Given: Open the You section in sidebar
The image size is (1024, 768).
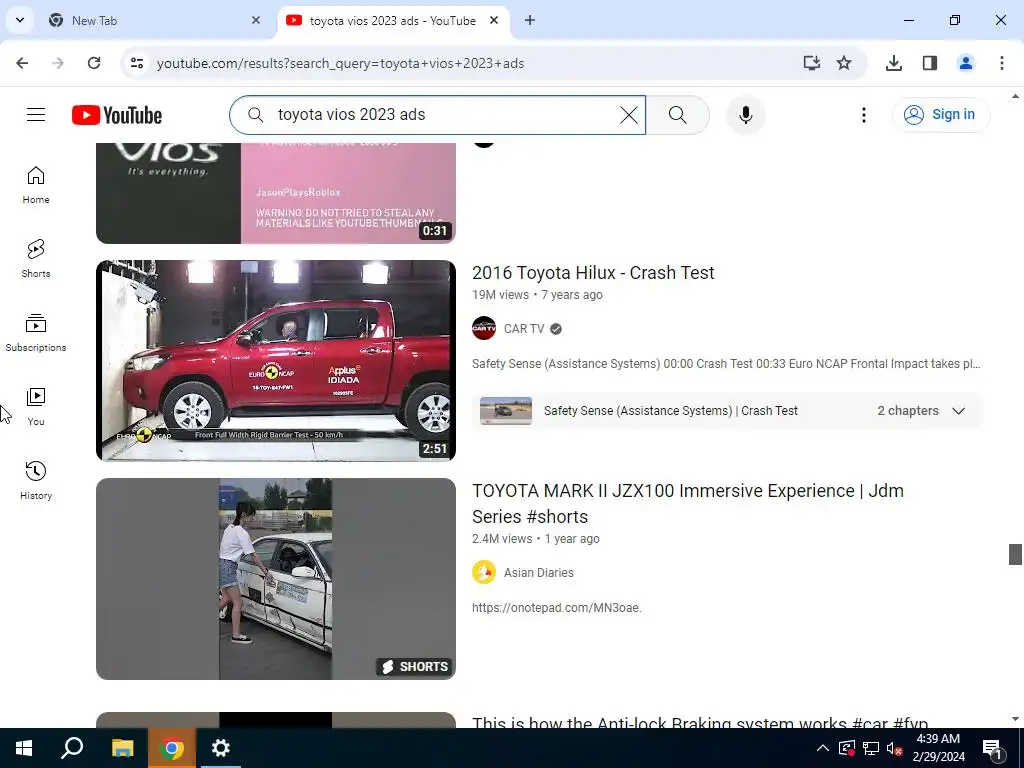Looking at the screenshot, I should [x=36, y=406].
